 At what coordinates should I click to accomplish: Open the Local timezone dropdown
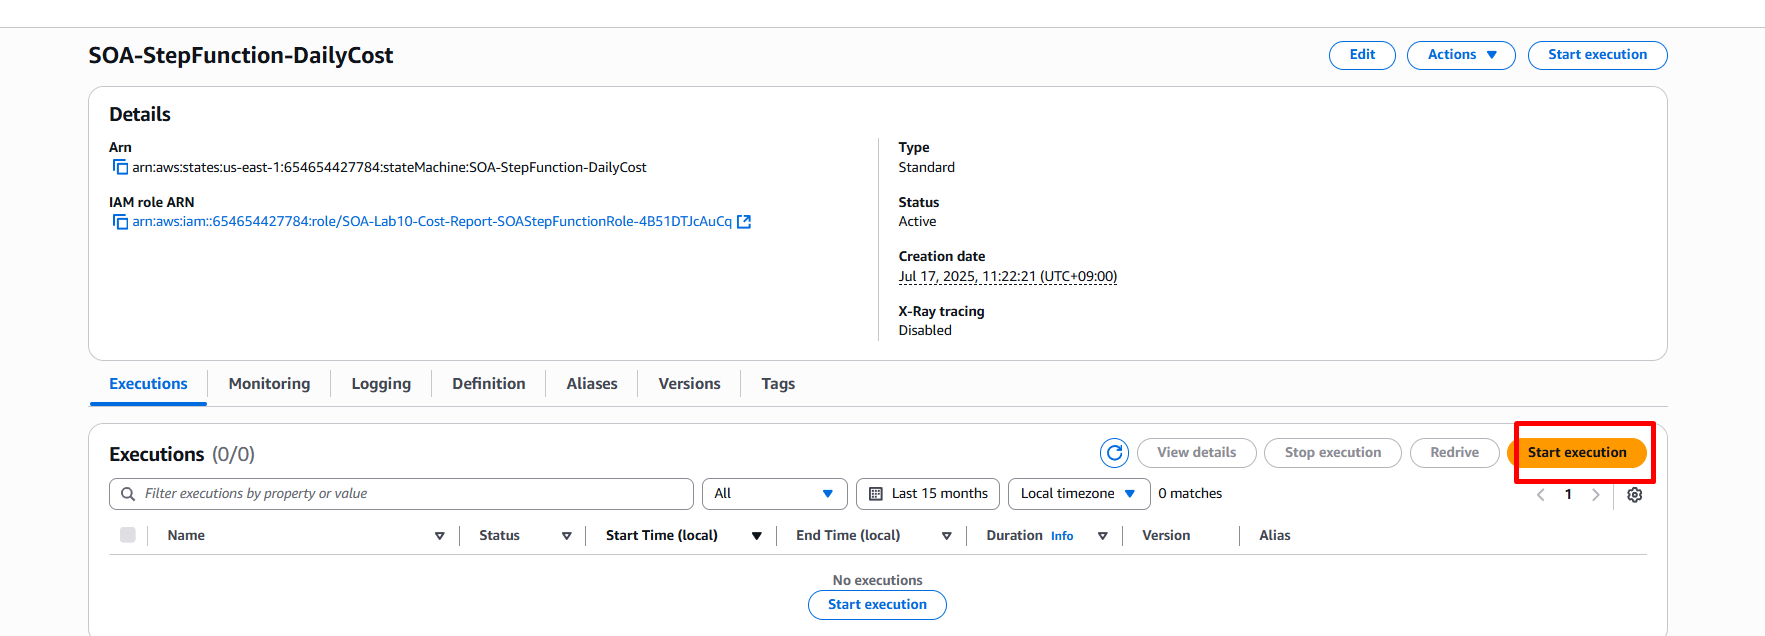point(1078,494)
